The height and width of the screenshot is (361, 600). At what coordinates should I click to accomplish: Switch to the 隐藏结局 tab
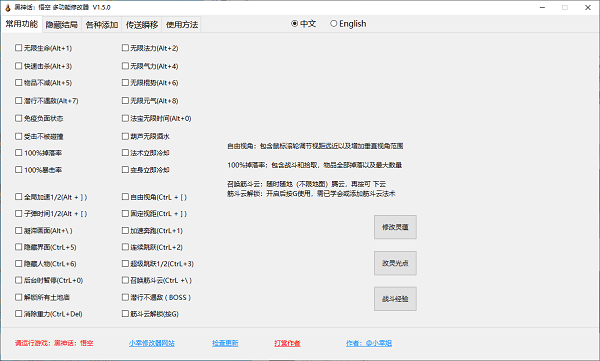point(62,25)
